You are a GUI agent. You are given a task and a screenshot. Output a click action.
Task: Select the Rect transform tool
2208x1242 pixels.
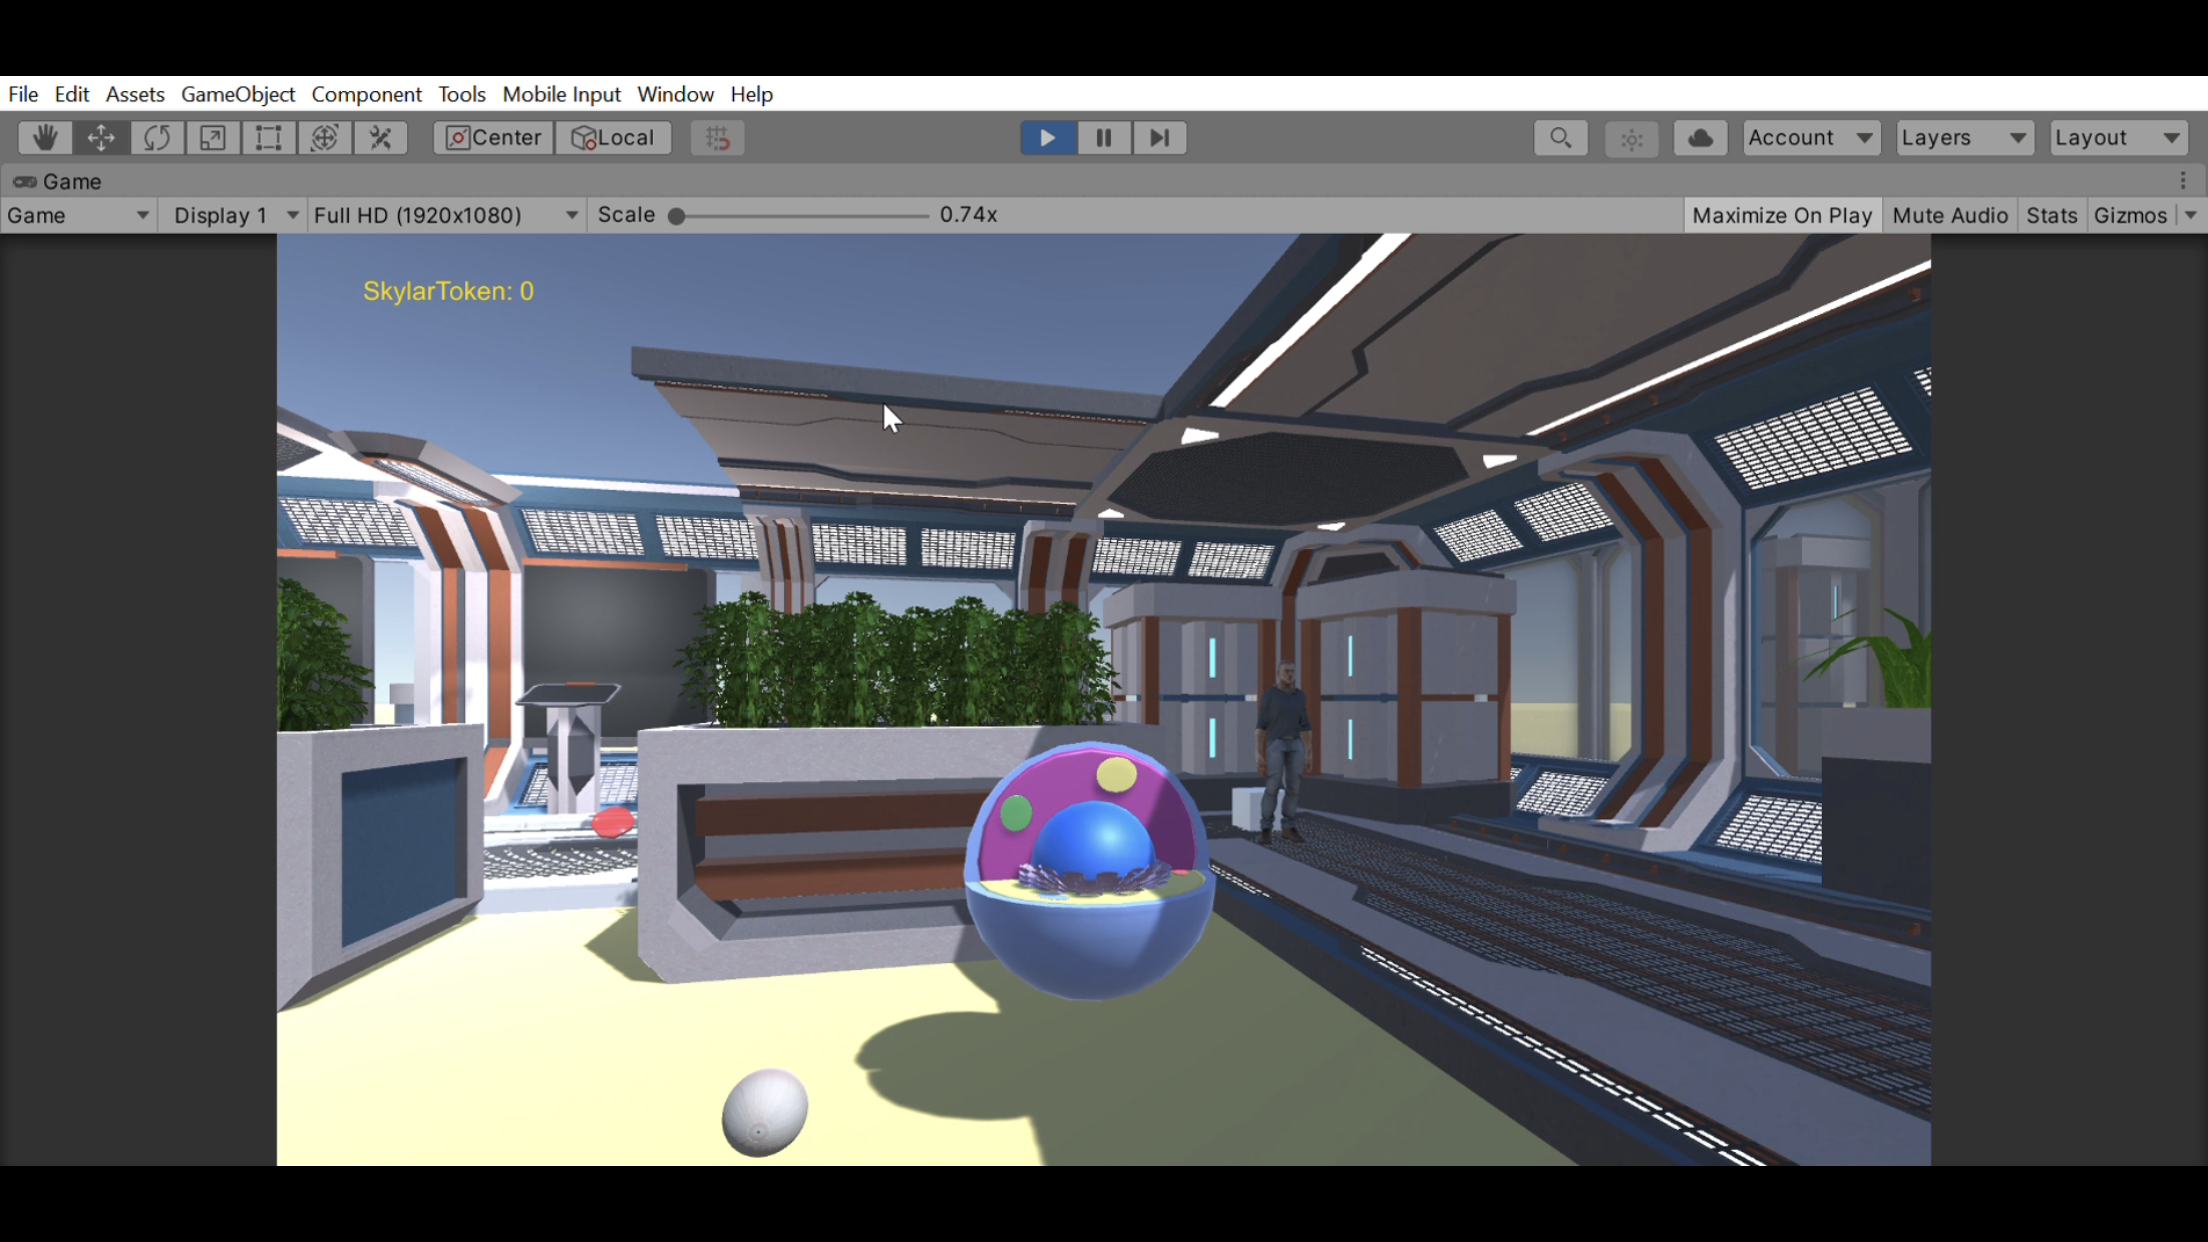tap(268, 138)
